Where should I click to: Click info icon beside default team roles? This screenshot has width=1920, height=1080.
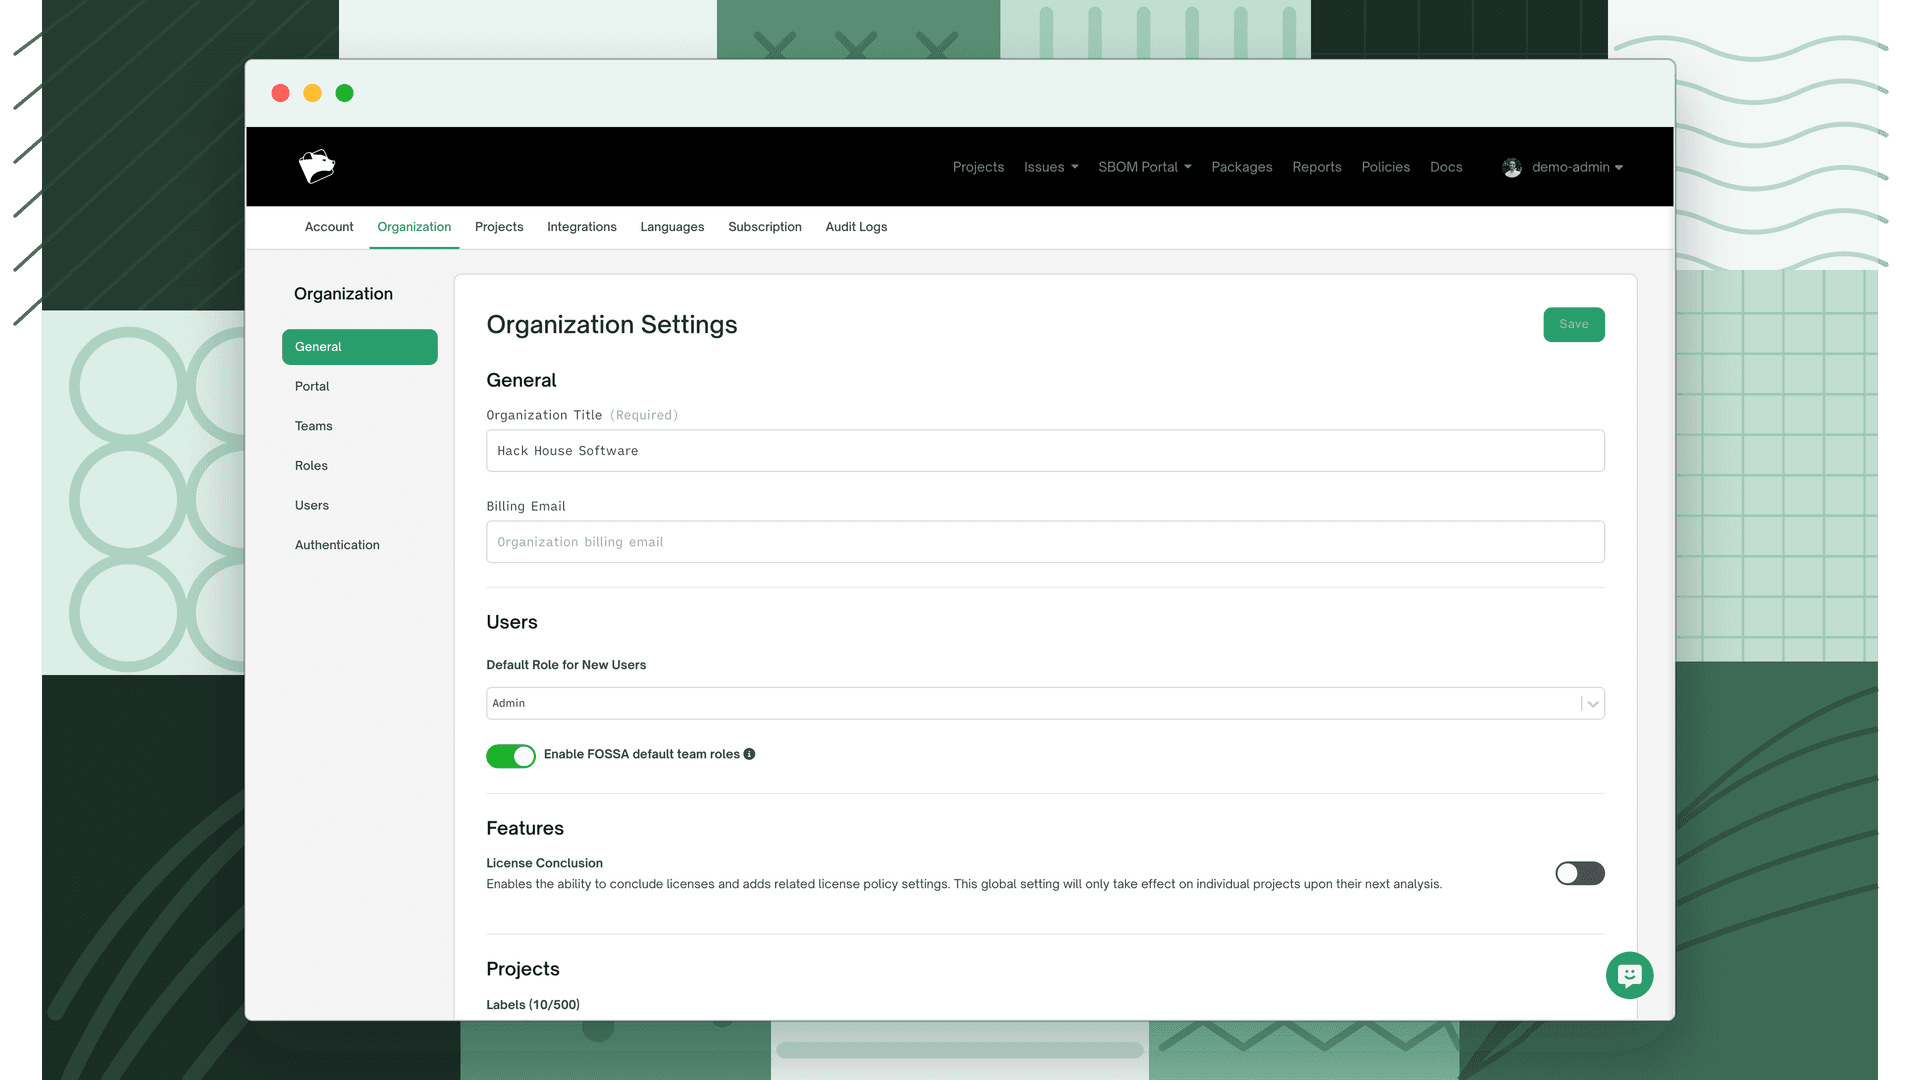click(749, 754)
